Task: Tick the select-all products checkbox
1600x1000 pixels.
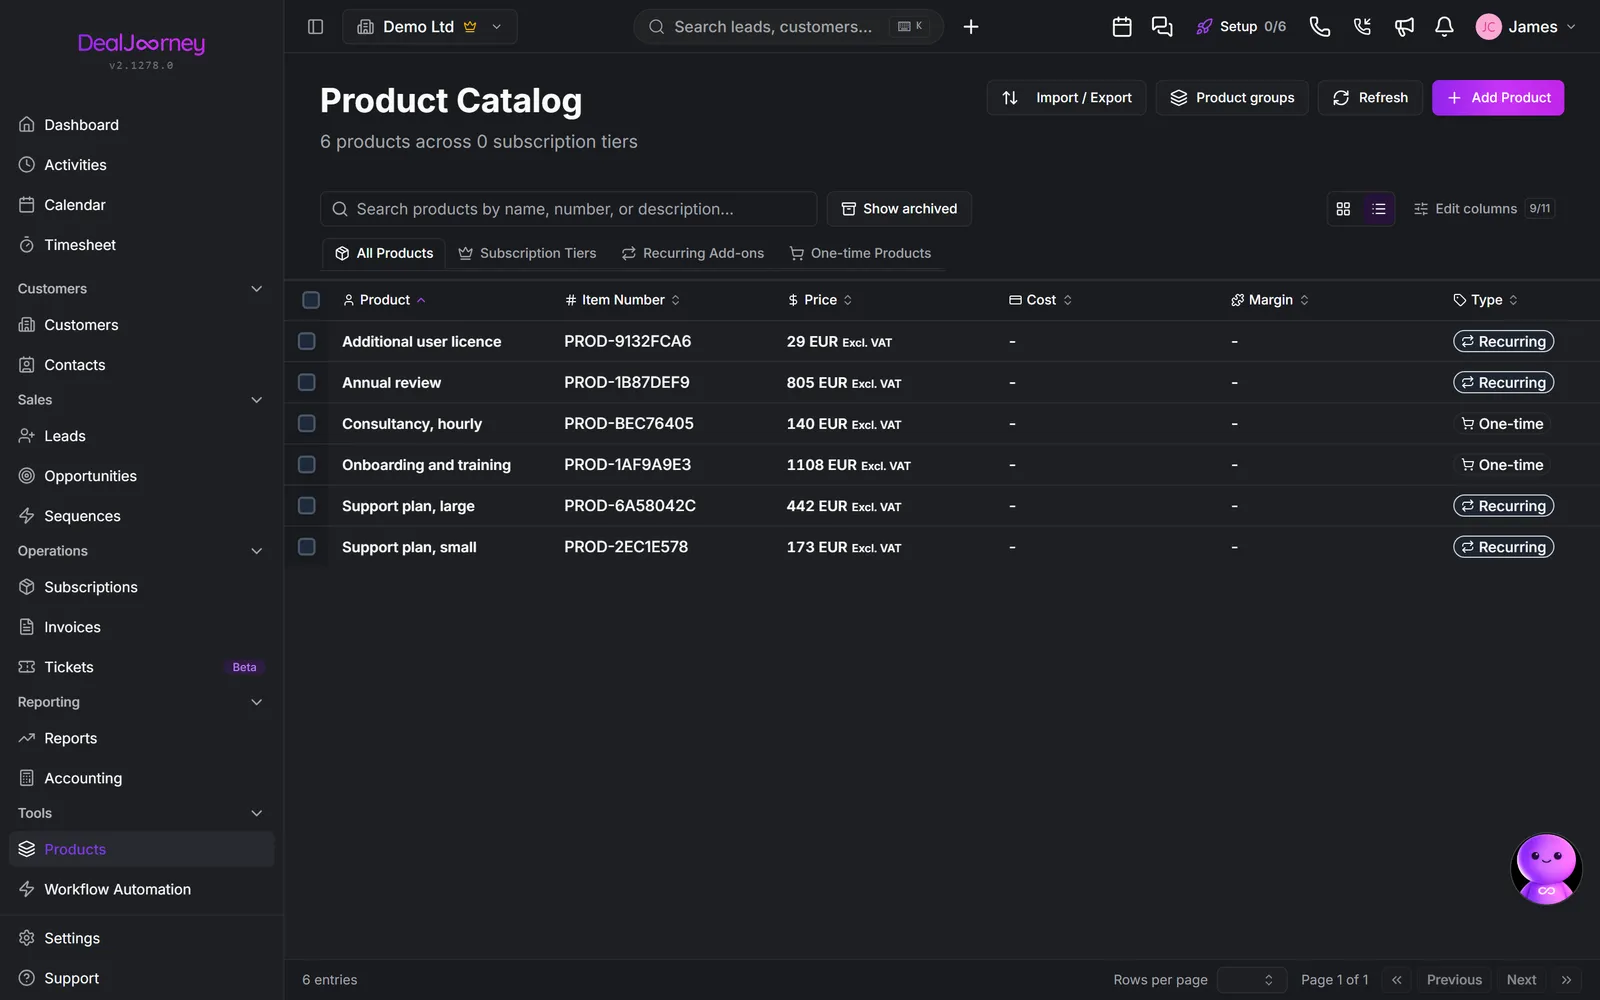Action: coord(311,300)
